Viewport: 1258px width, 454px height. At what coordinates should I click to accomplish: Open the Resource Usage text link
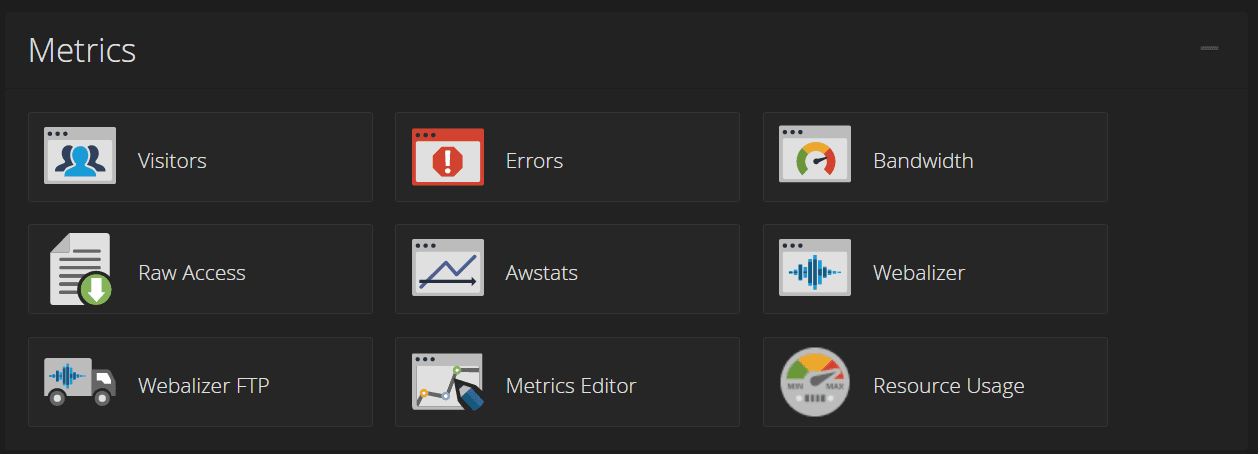click(x=948, y=385)
